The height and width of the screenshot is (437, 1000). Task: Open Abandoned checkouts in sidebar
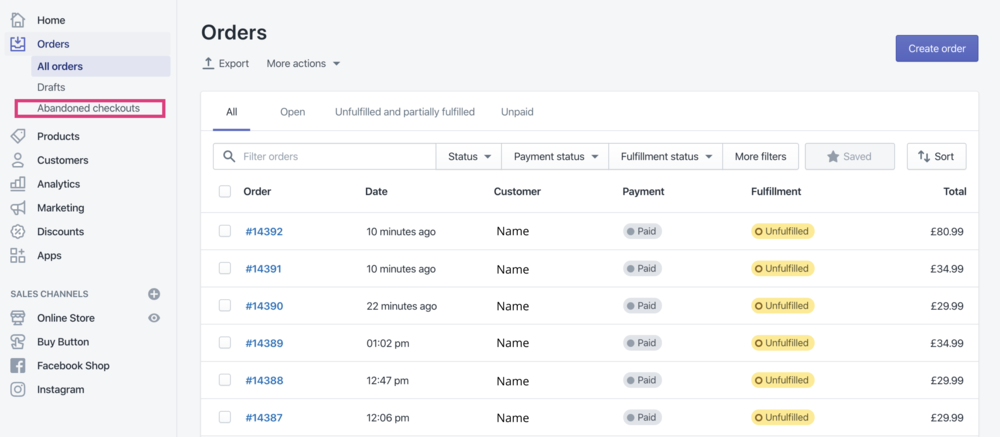coord(88,108)
